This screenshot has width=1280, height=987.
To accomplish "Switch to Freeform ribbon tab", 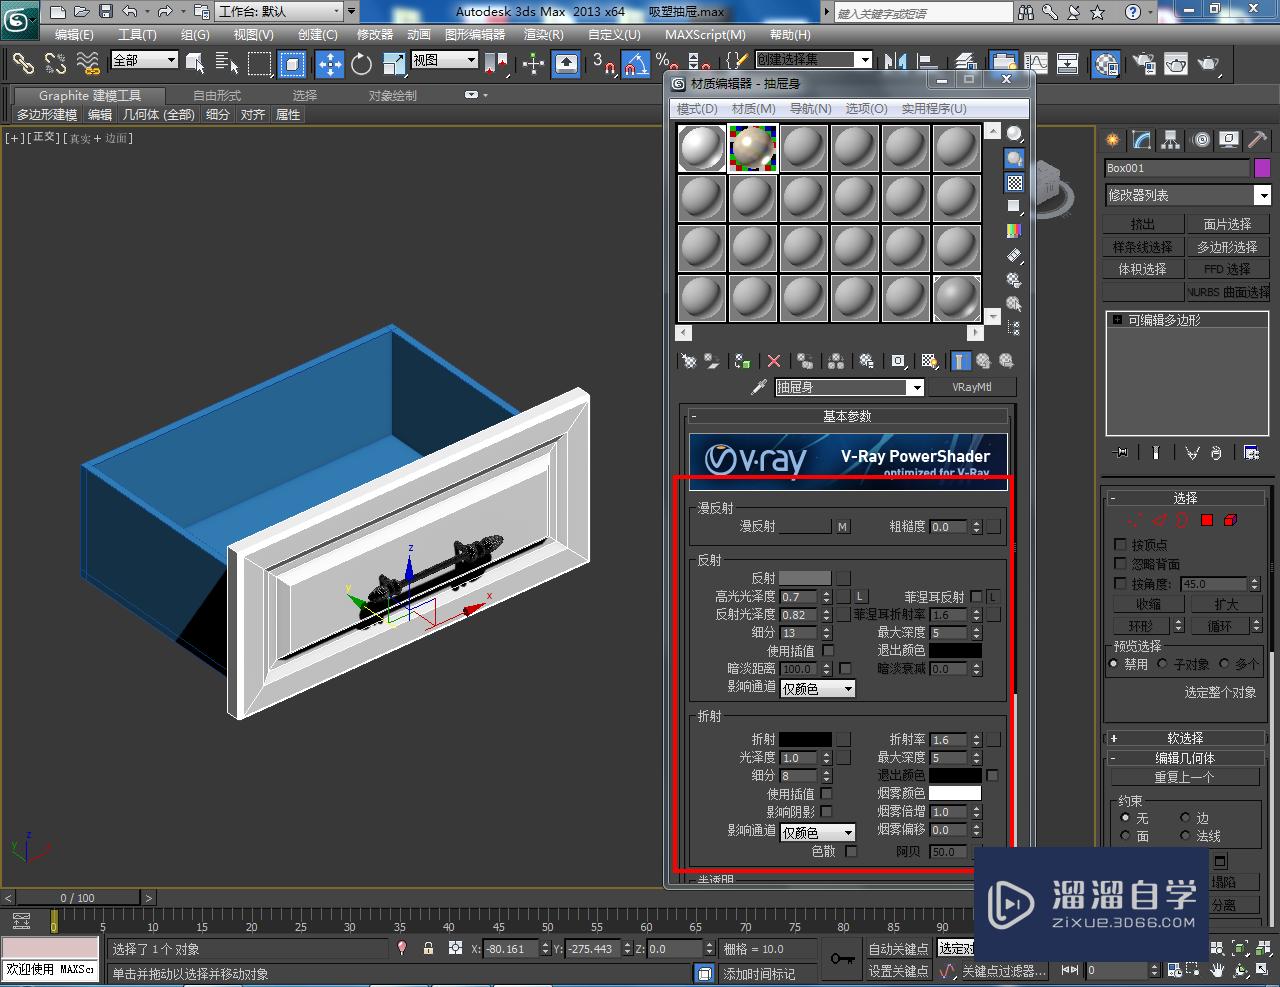I will click(x=217, y=95).
